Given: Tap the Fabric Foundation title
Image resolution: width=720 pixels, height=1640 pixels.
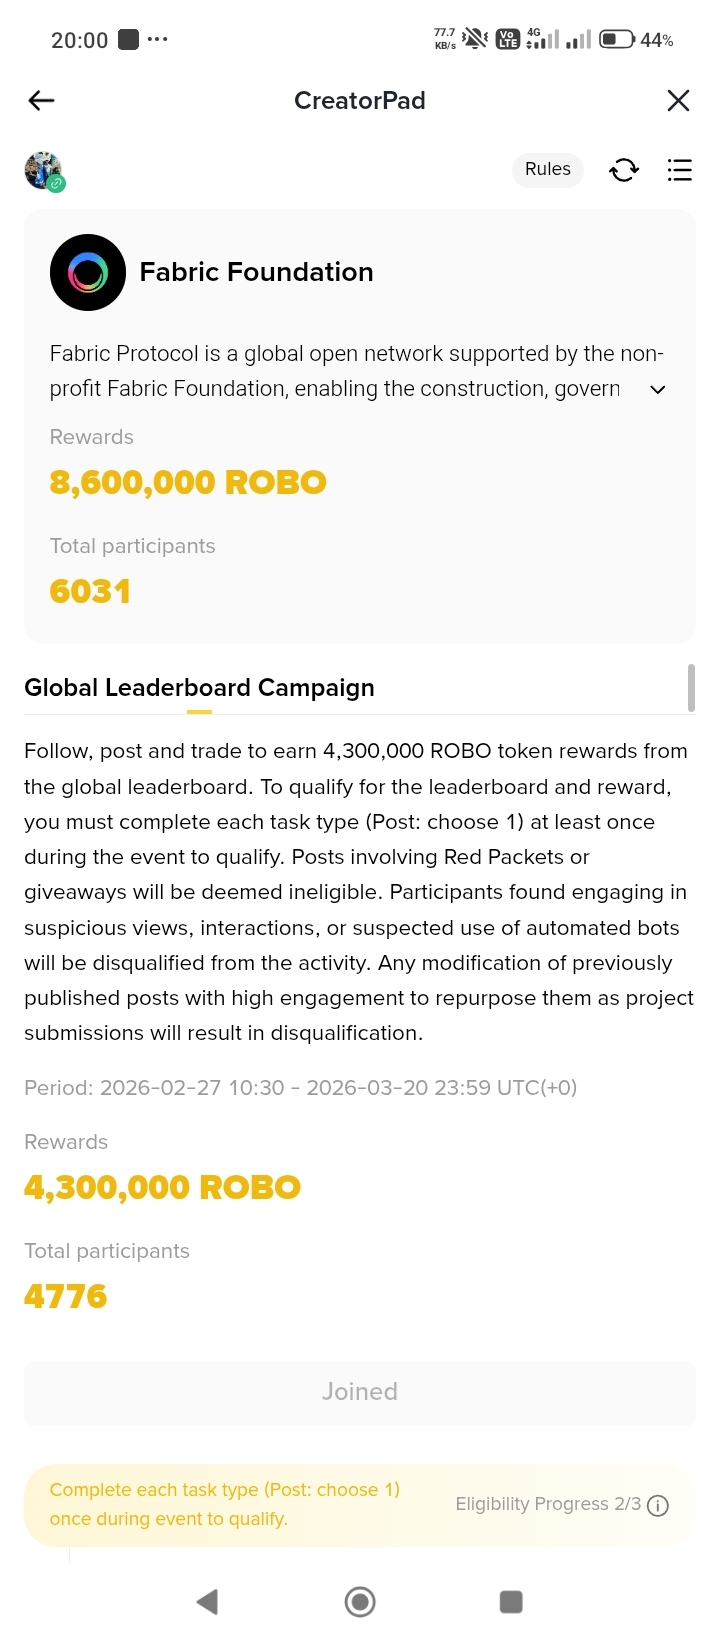Looking at the screenshot, I should (x=256, y=272).
